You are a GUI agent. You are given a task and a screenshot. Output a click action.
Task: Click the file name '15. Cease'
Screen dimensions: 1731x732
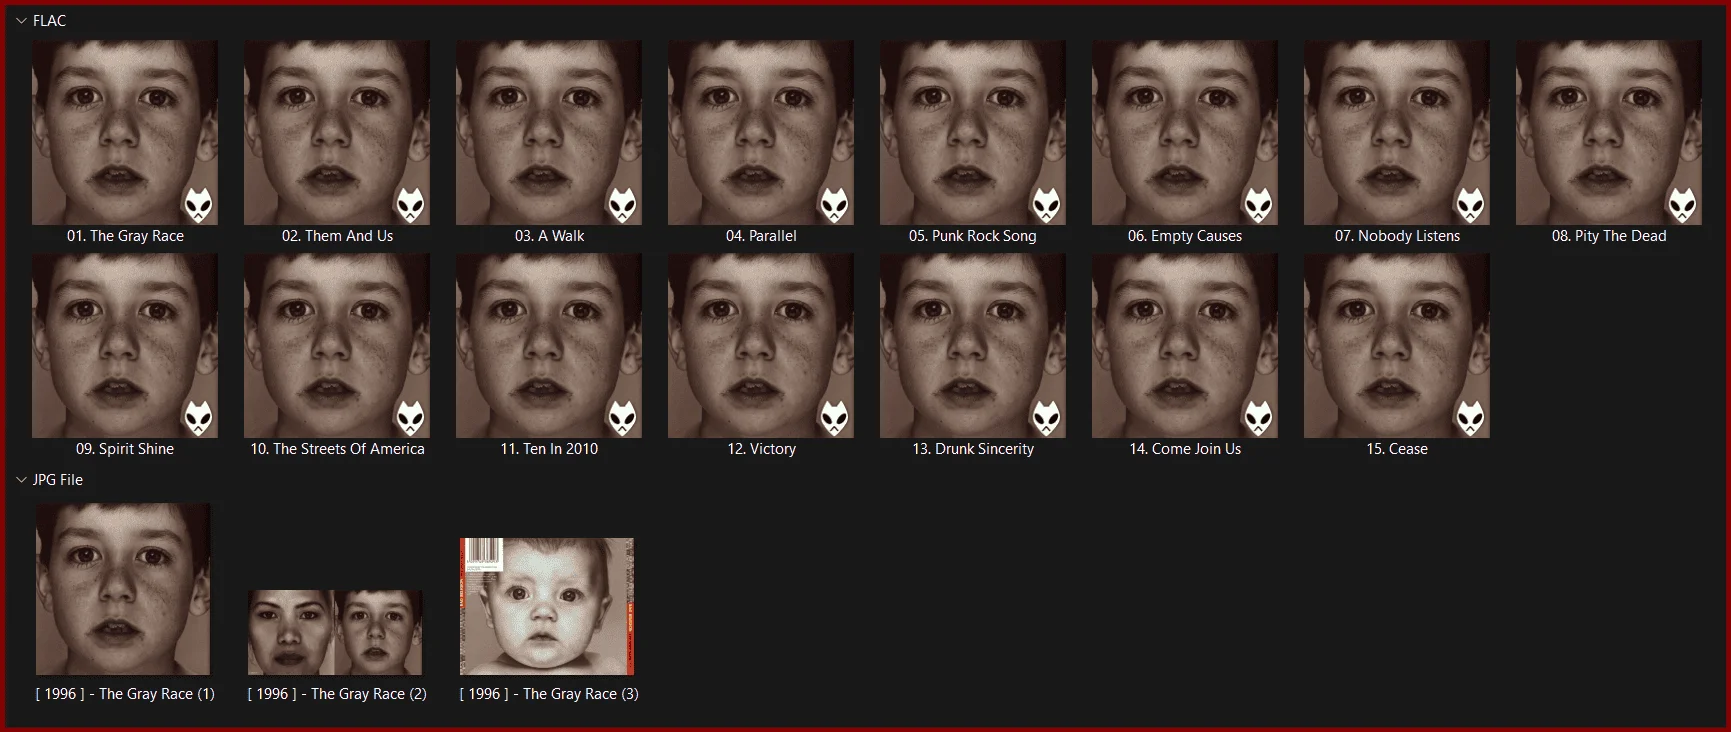(1397, 449)
